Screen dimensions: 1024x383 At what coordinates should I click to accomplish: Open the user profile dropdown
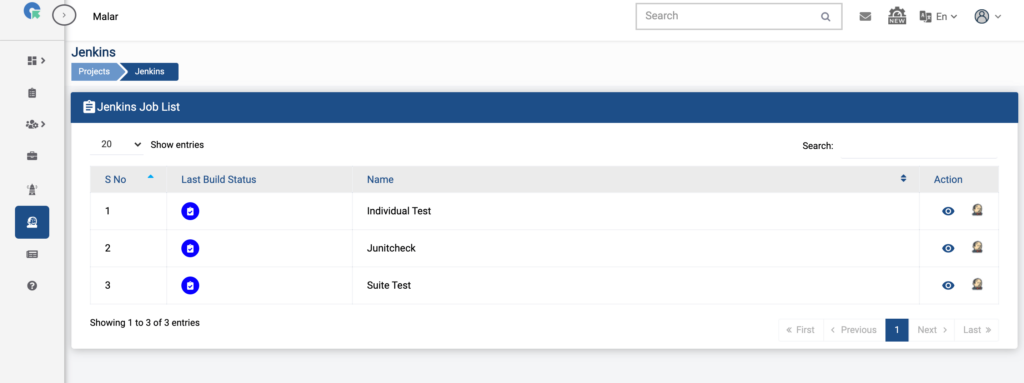(987, 17)
